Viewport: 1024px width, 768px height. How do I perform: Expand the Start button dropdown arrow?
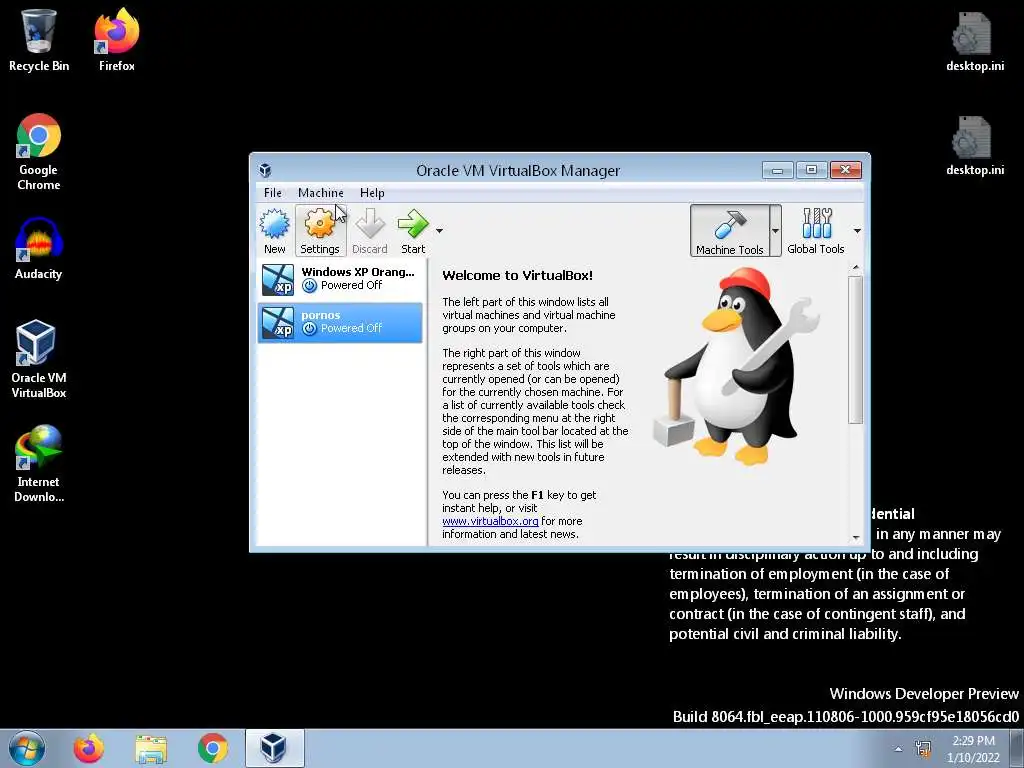click(440, 231)
